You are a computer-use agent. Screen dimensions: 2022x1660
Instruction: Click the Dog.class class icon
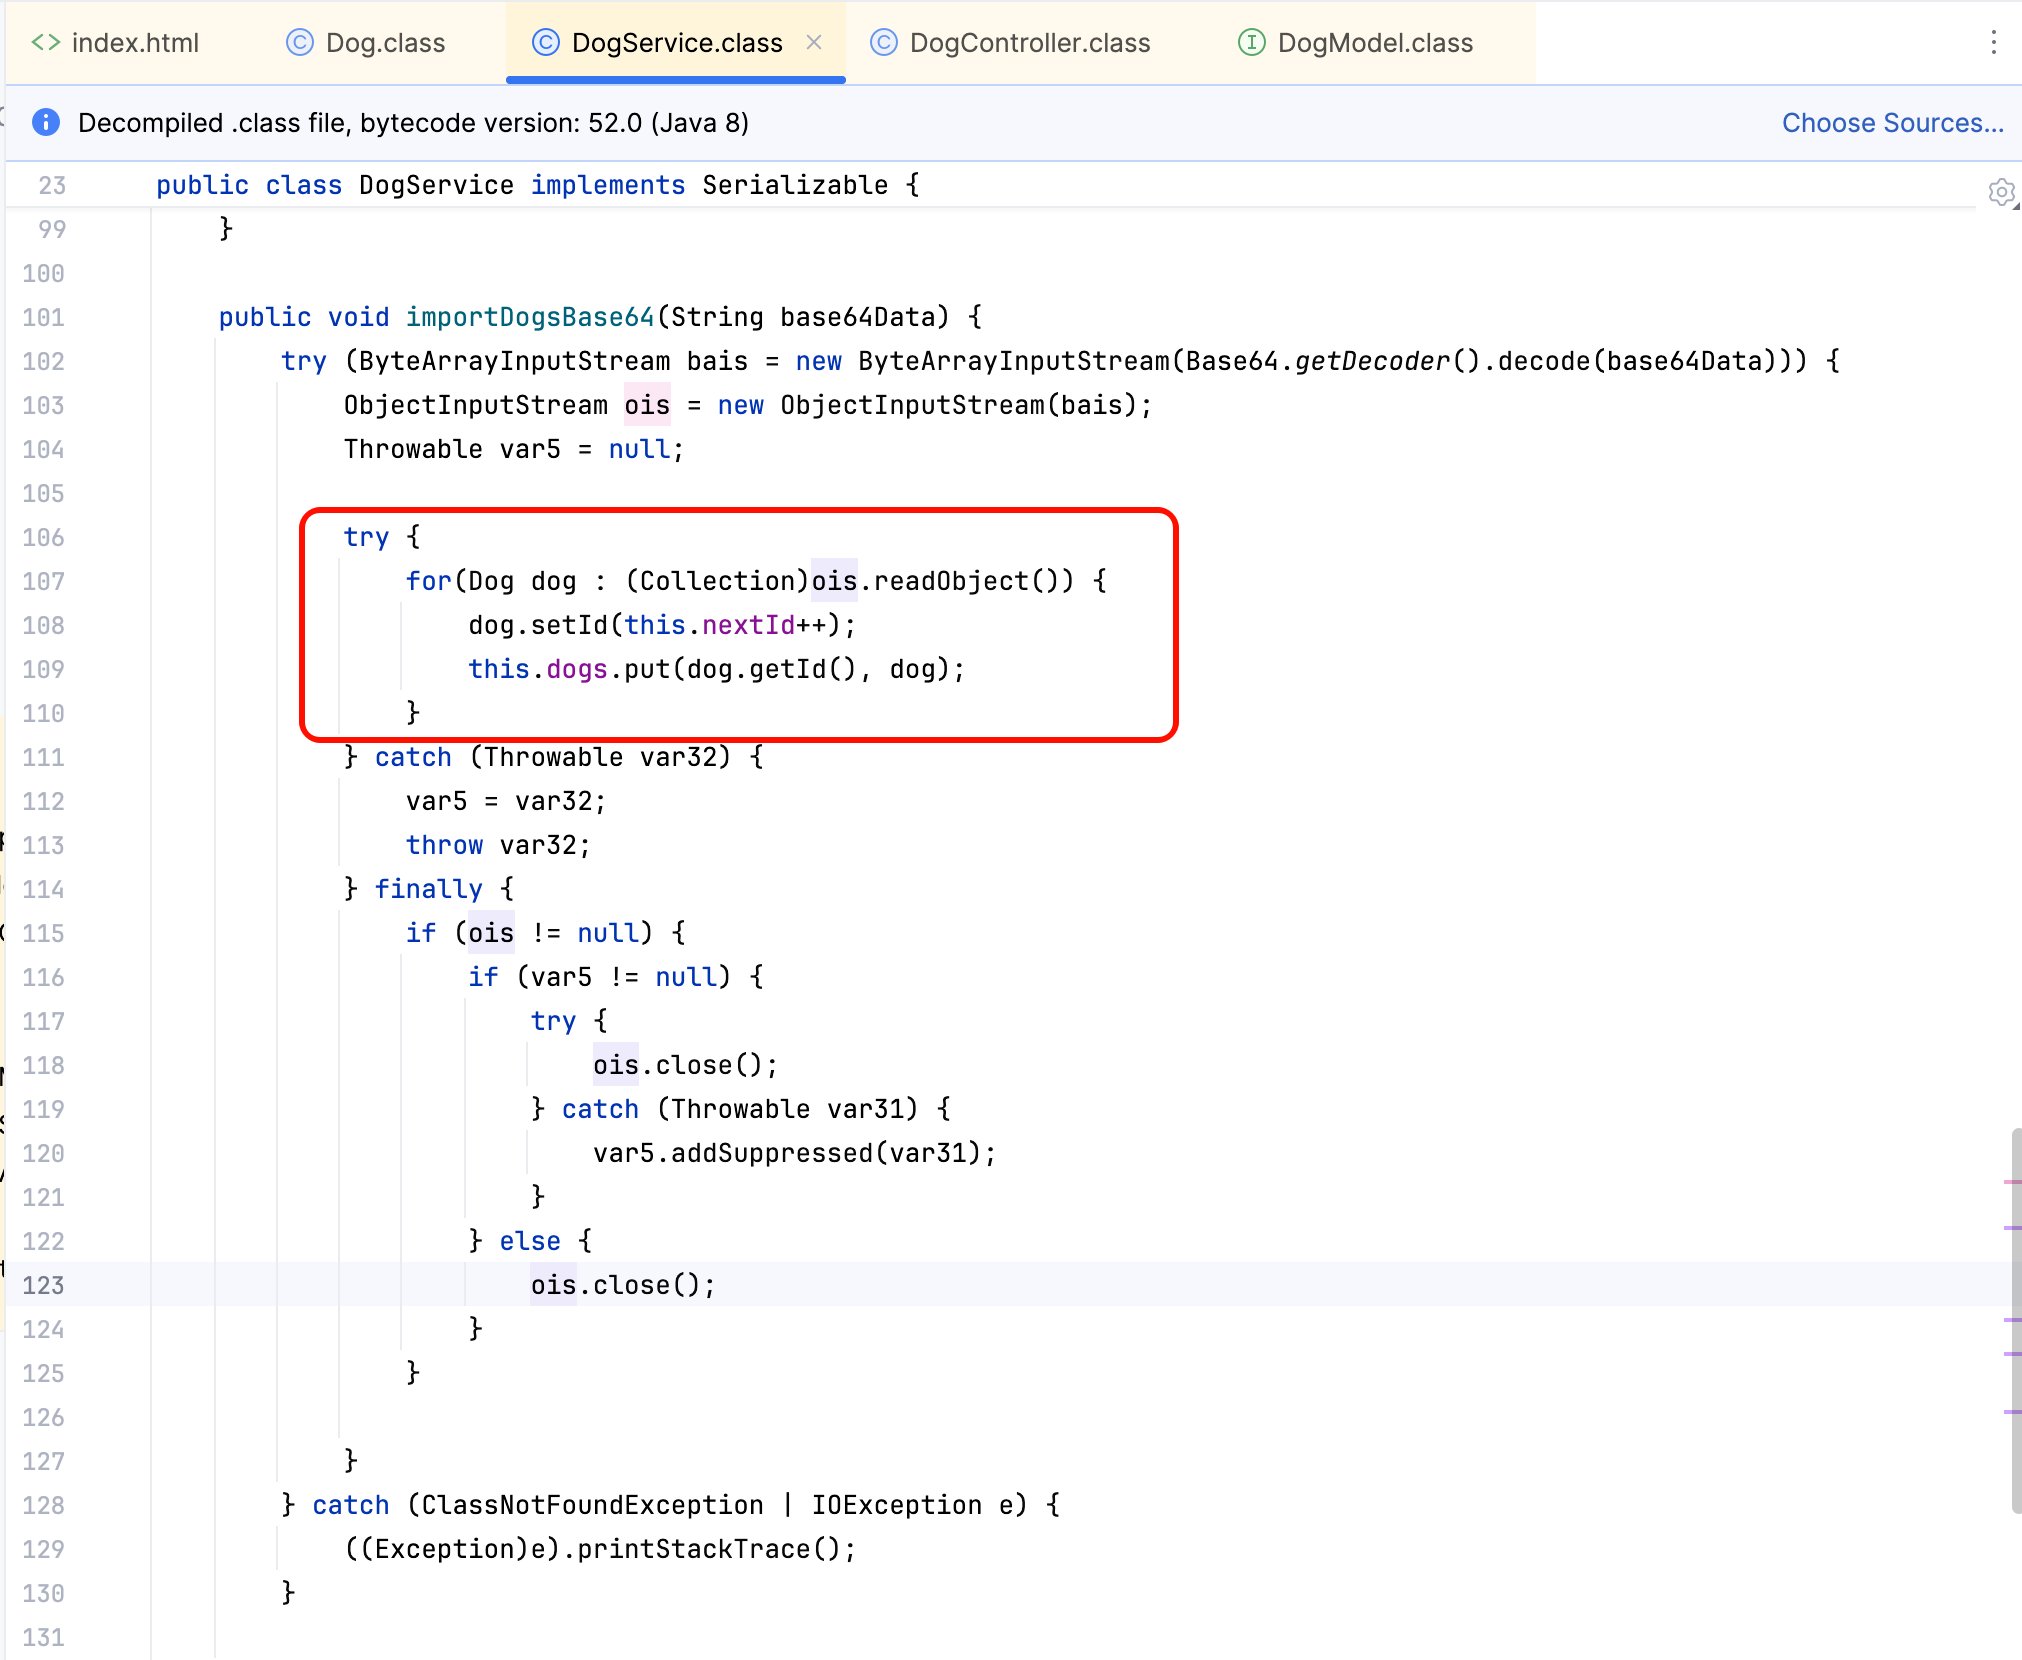(x=299, y=42)
